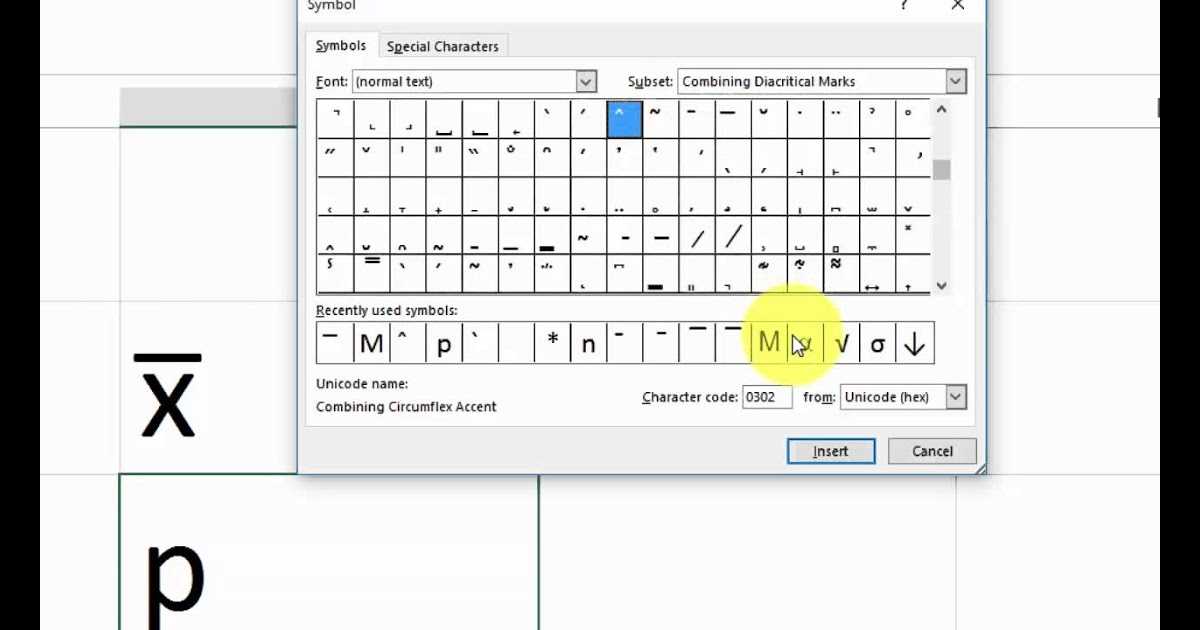1200x630 pixels.
Task: Choose the ring above symbol ending top row
Action: 911,118
